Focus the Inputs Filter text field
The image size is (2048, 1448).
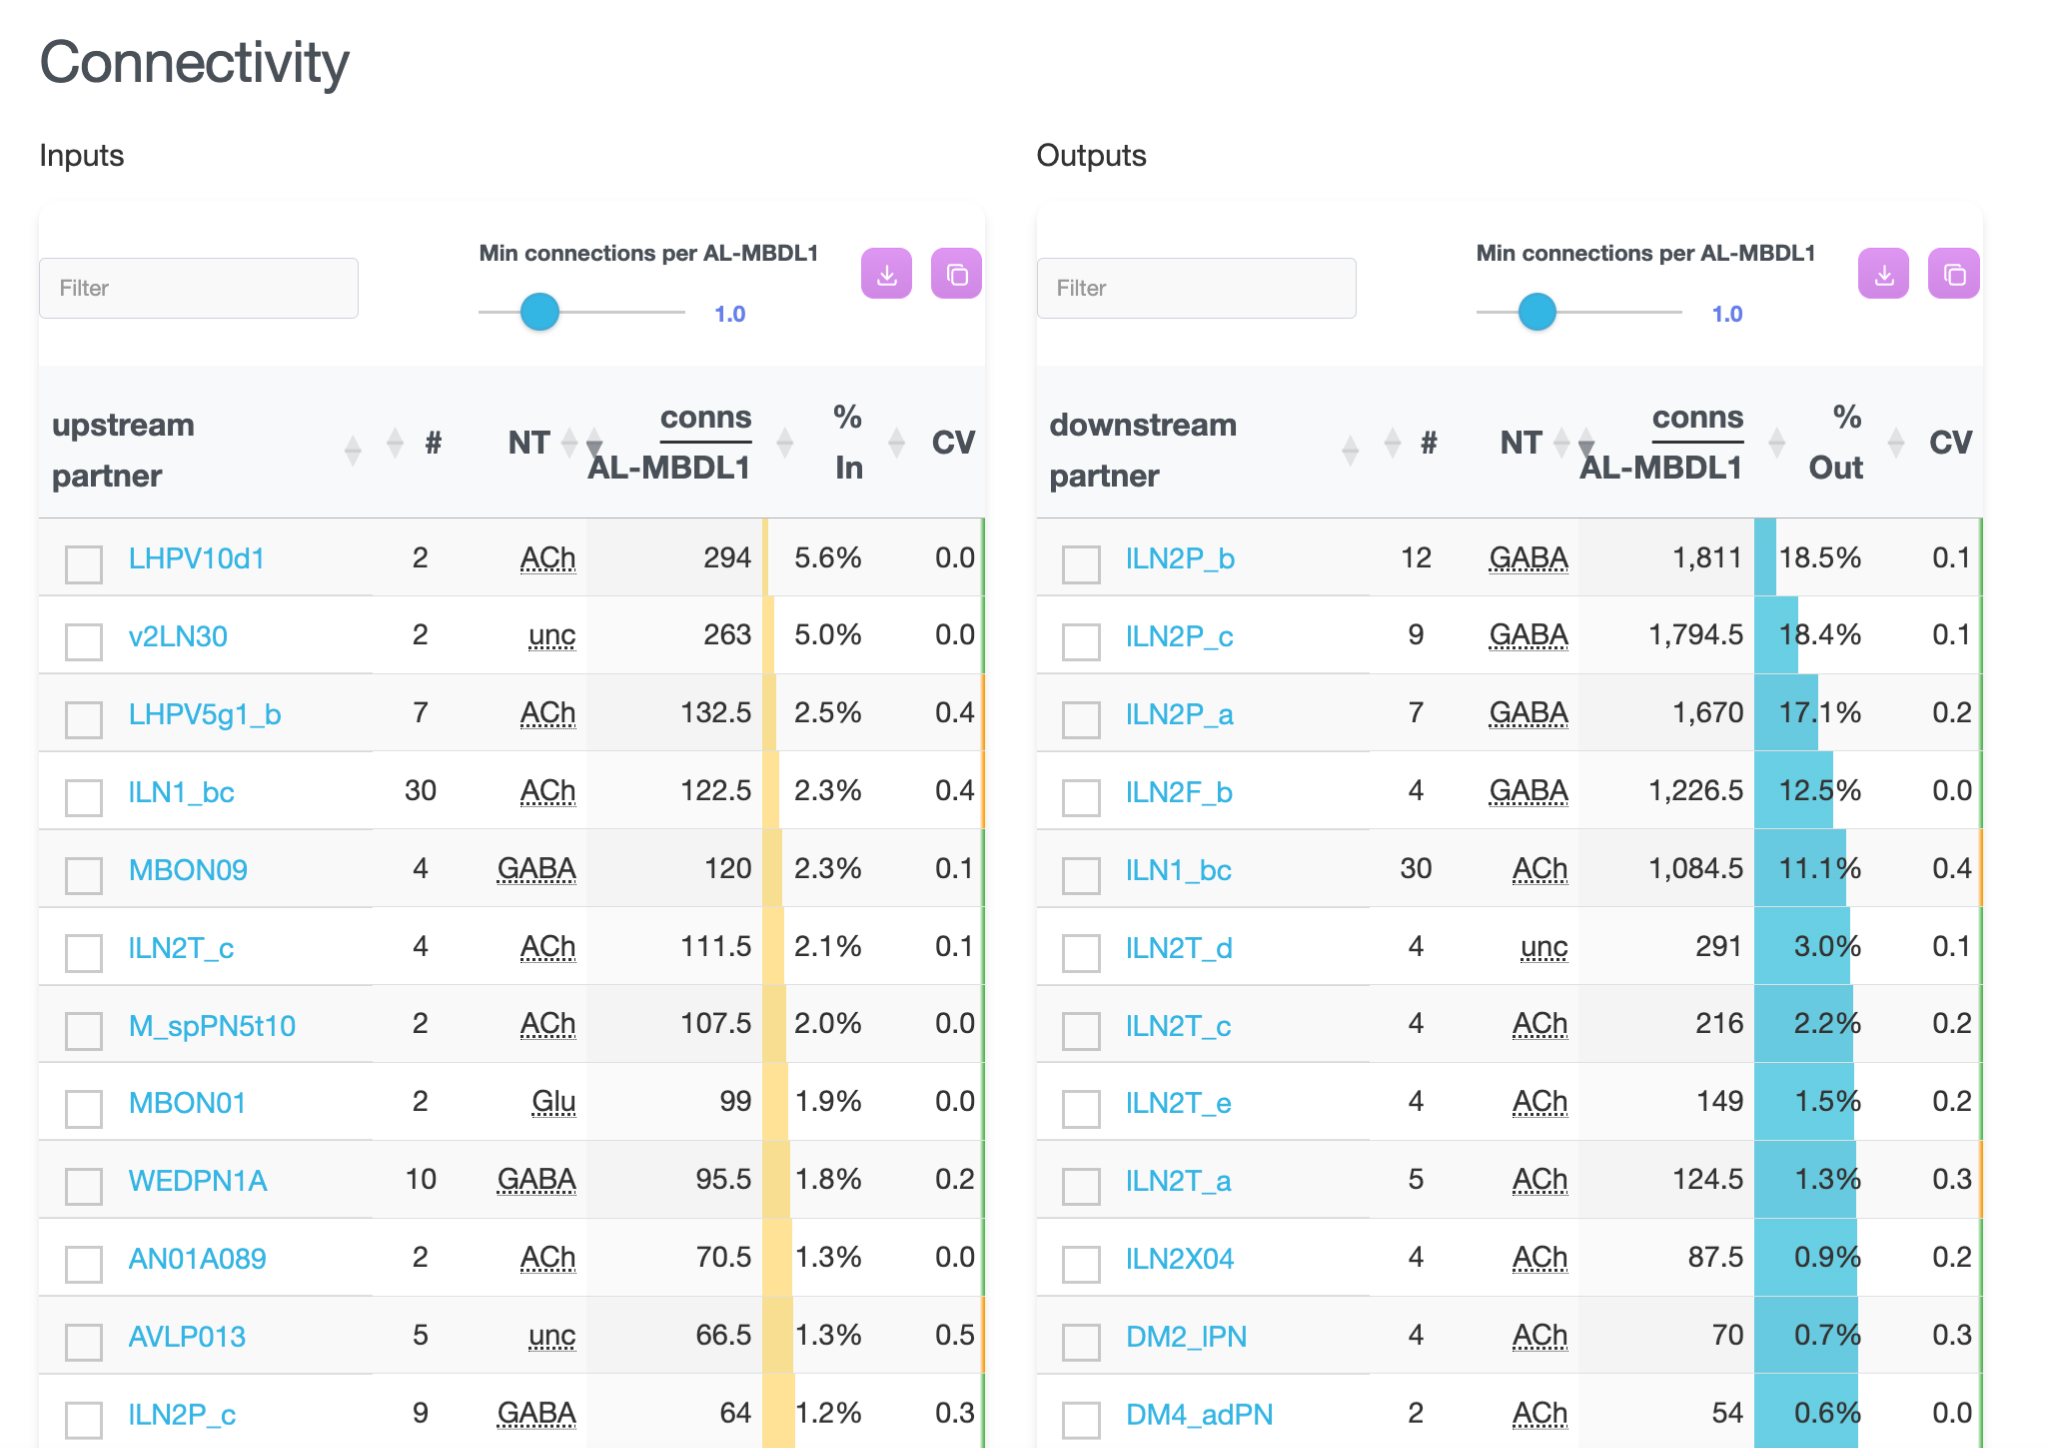[199, 288]
